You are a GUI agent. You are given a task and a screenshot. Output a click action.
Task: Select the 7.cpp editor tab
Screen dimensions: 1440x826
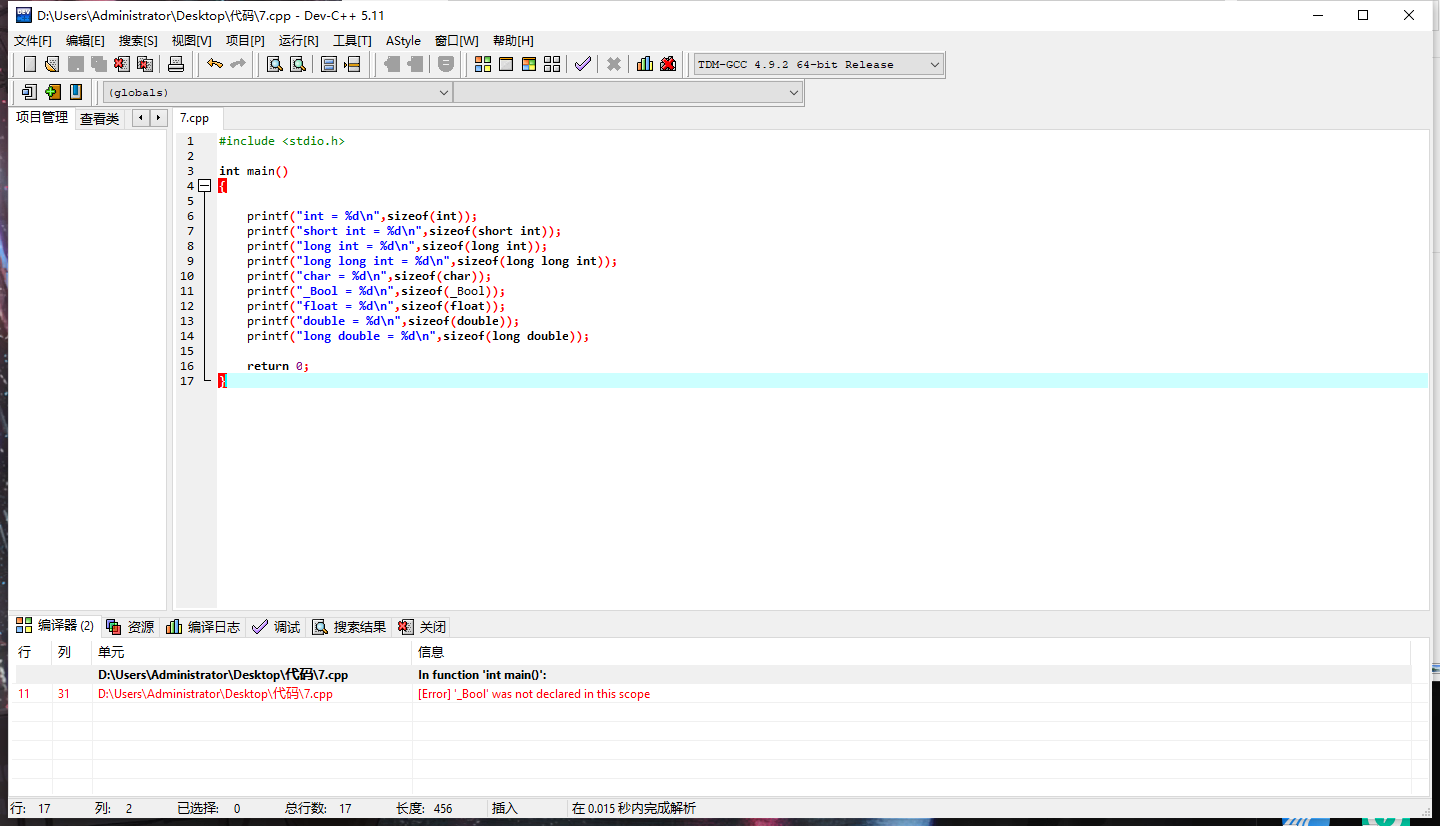pos(195,118)
